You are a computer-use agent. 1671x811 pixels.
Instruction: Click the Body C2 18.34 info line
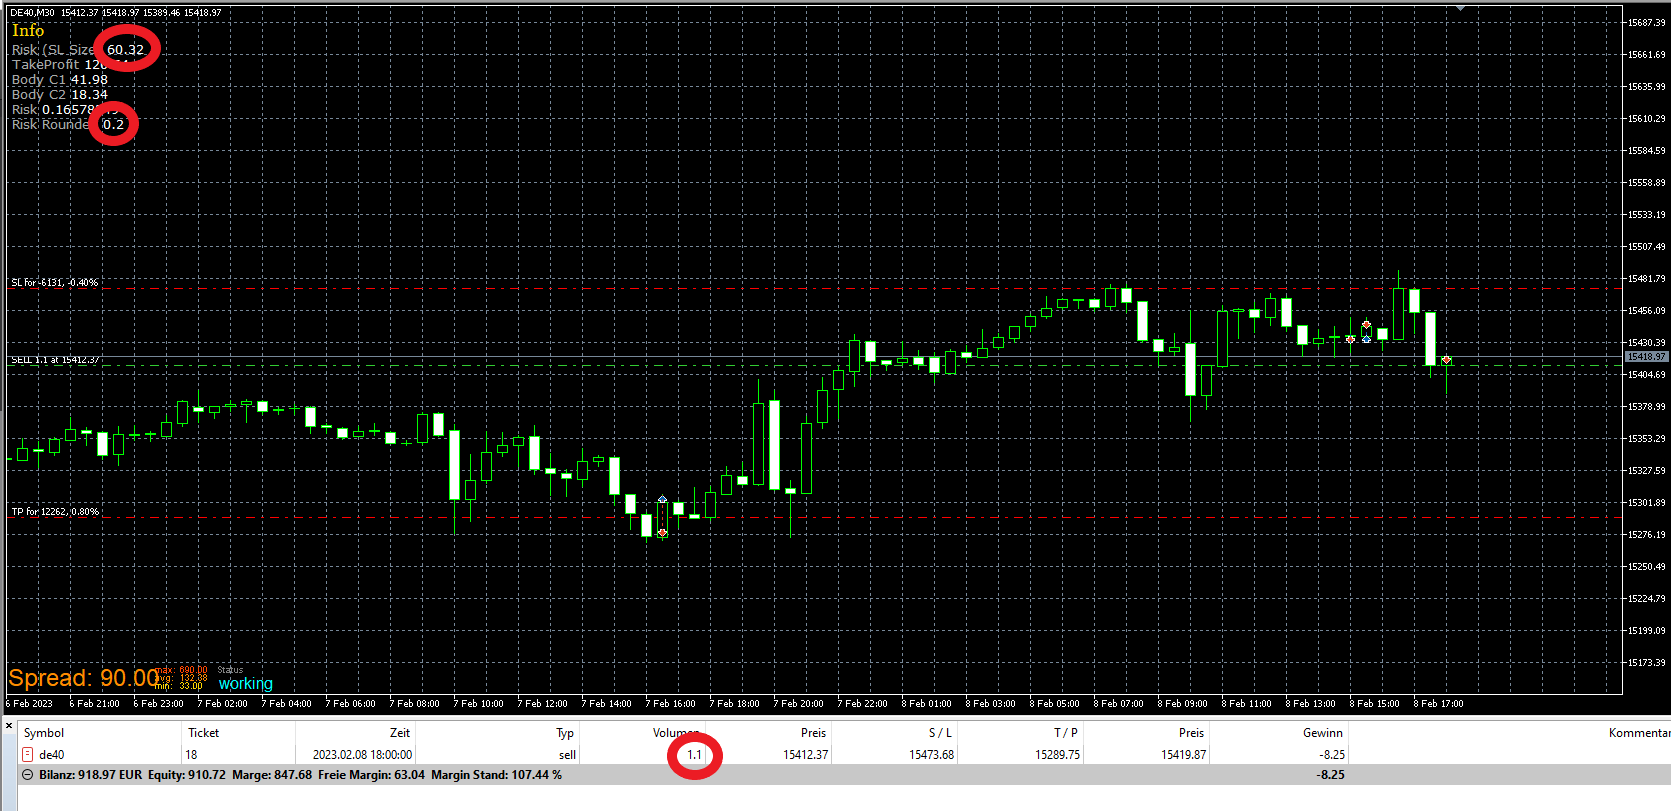(x=59, y=95)
